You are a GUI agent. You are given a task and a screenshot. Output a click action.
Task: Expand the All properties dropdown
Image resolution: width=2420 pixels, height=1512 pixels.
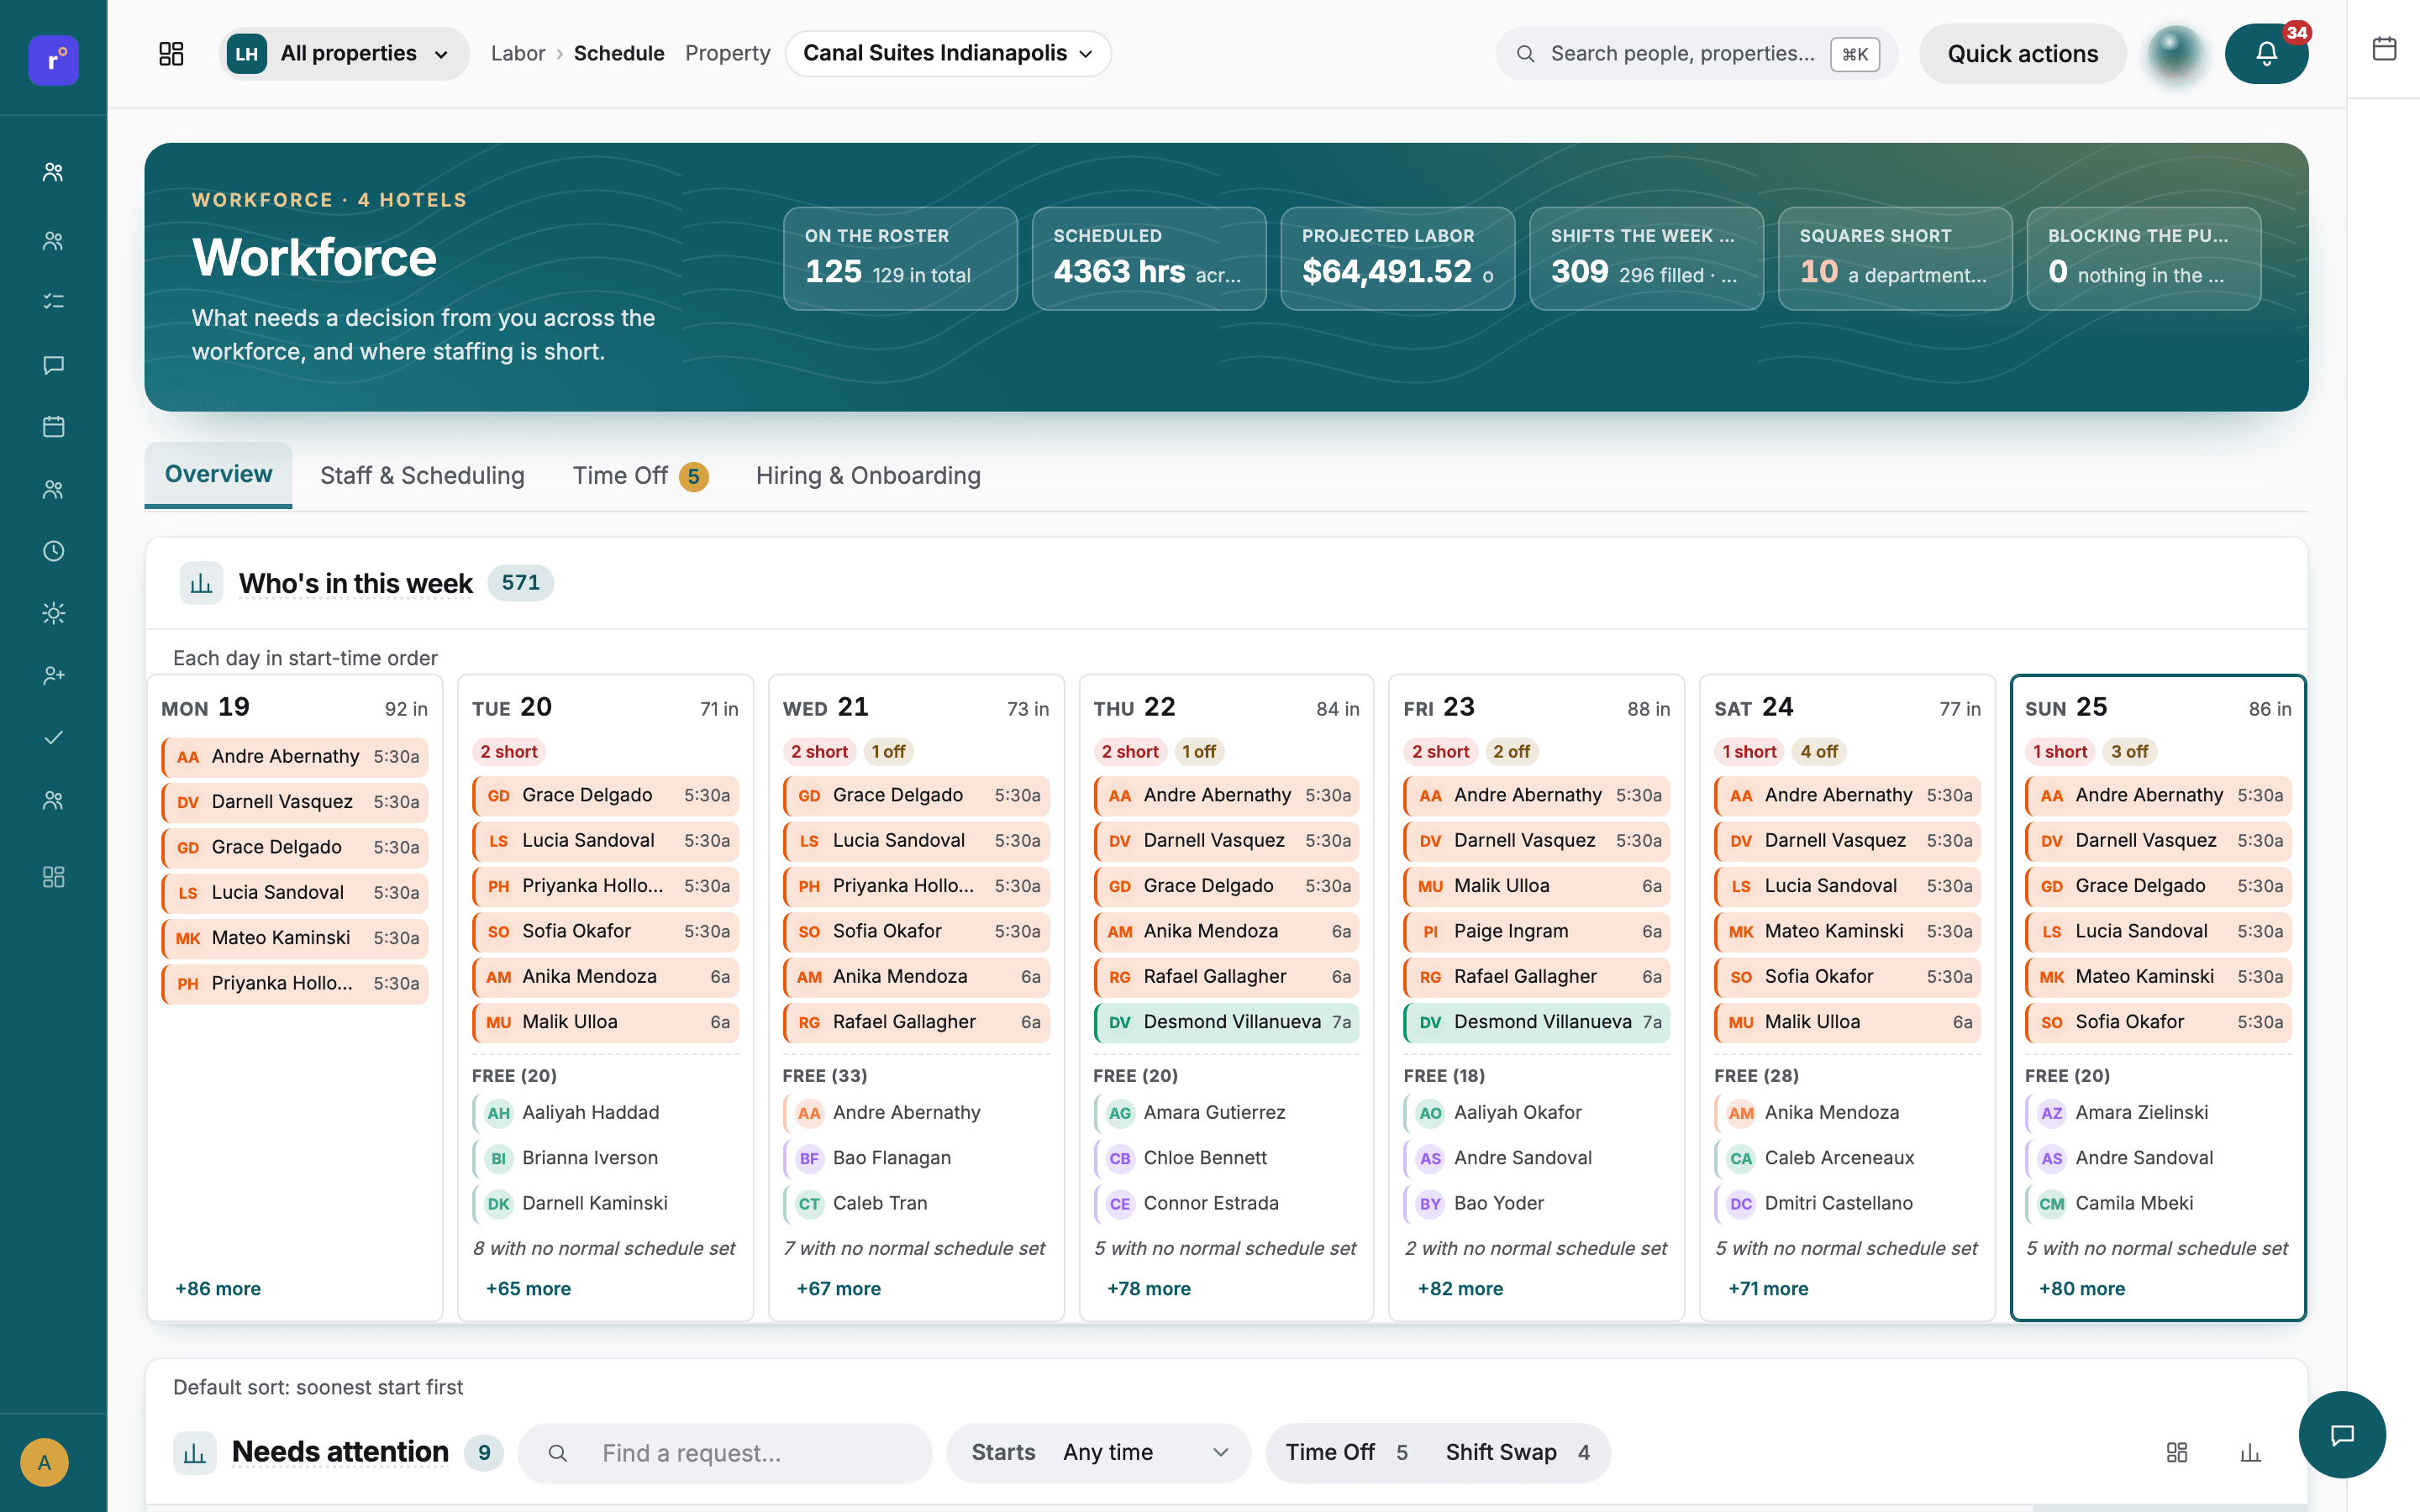[x=344, y=54]
